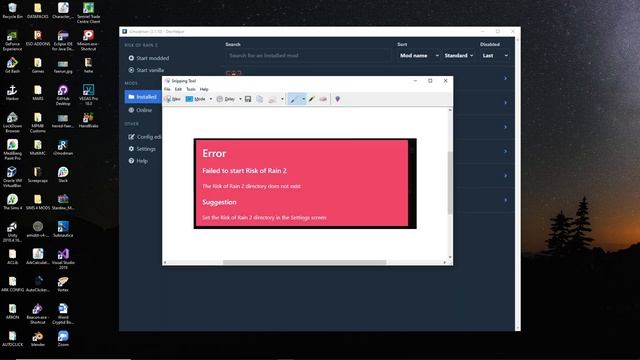
Task: Copy the snip using the Copy icon
Action: tap(260, 99)
